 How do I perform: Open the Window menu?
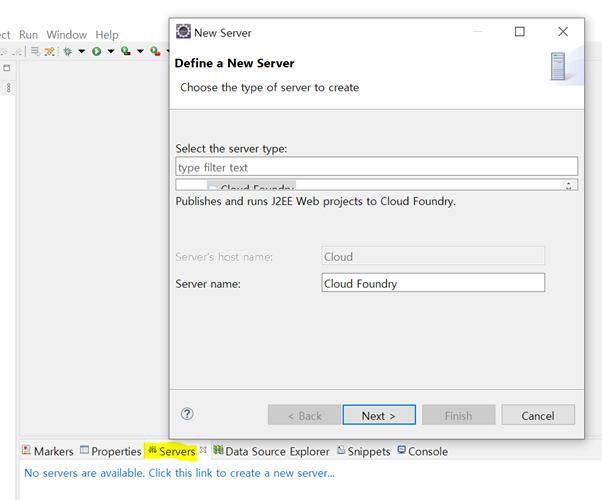click(67, 35)
